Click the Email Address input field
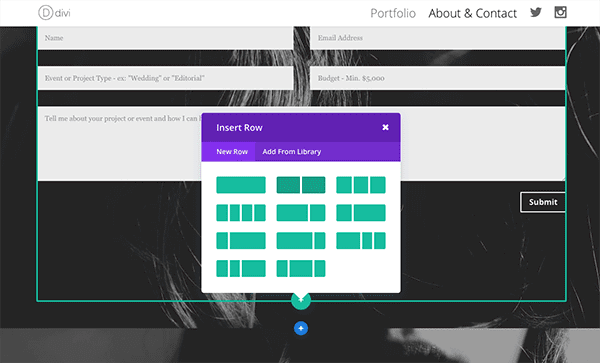Image resolution: width=600 pixels, height=363 pixels. point(437,38)
